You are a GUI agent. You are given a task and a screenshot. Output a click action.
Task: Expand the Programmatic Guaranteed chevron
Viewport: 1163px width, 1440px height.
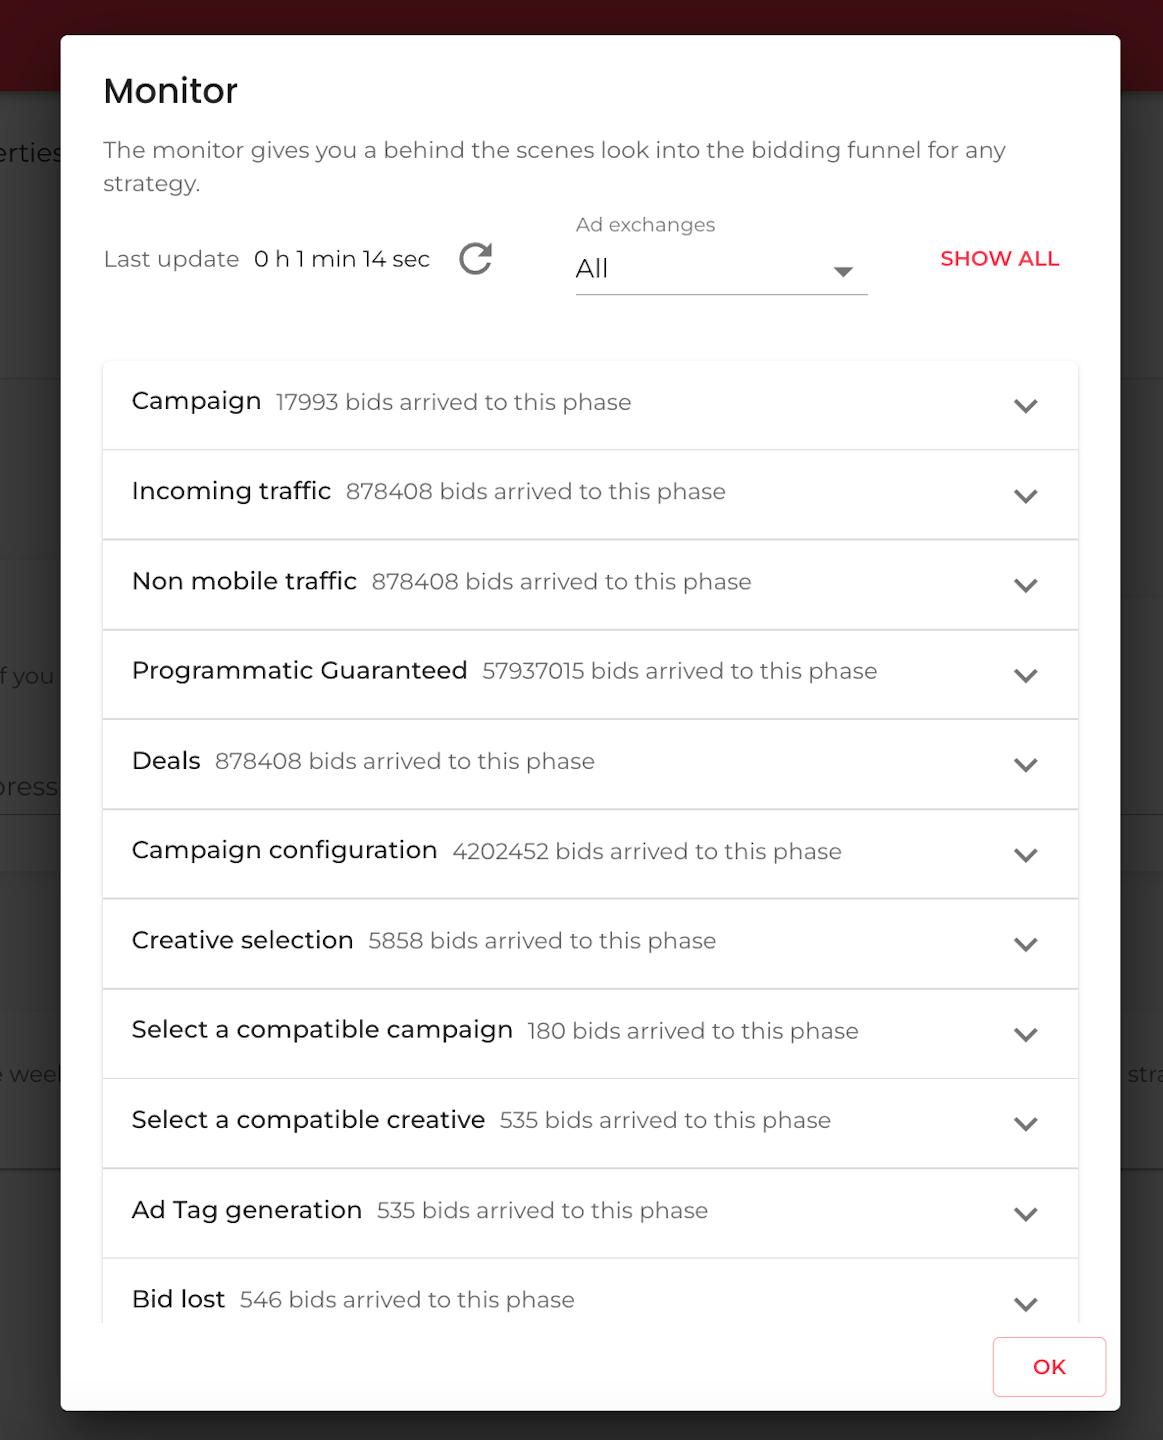coord(1025,676)
